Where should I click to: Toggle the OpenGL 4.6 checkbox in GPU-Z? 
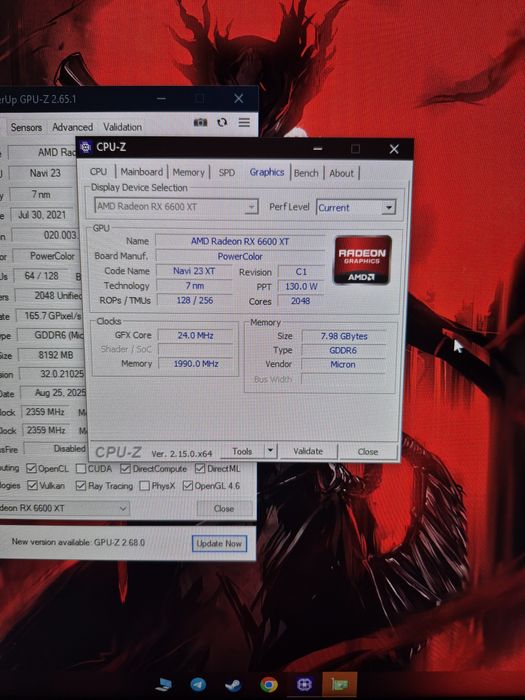point(188,485)
